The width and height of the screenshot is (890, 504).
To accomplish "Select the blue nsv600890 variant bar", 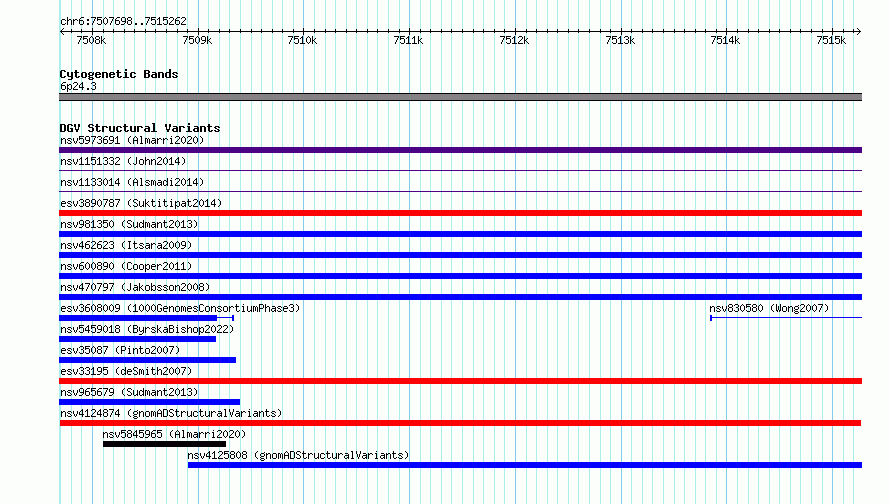I will tap(460, 276).
